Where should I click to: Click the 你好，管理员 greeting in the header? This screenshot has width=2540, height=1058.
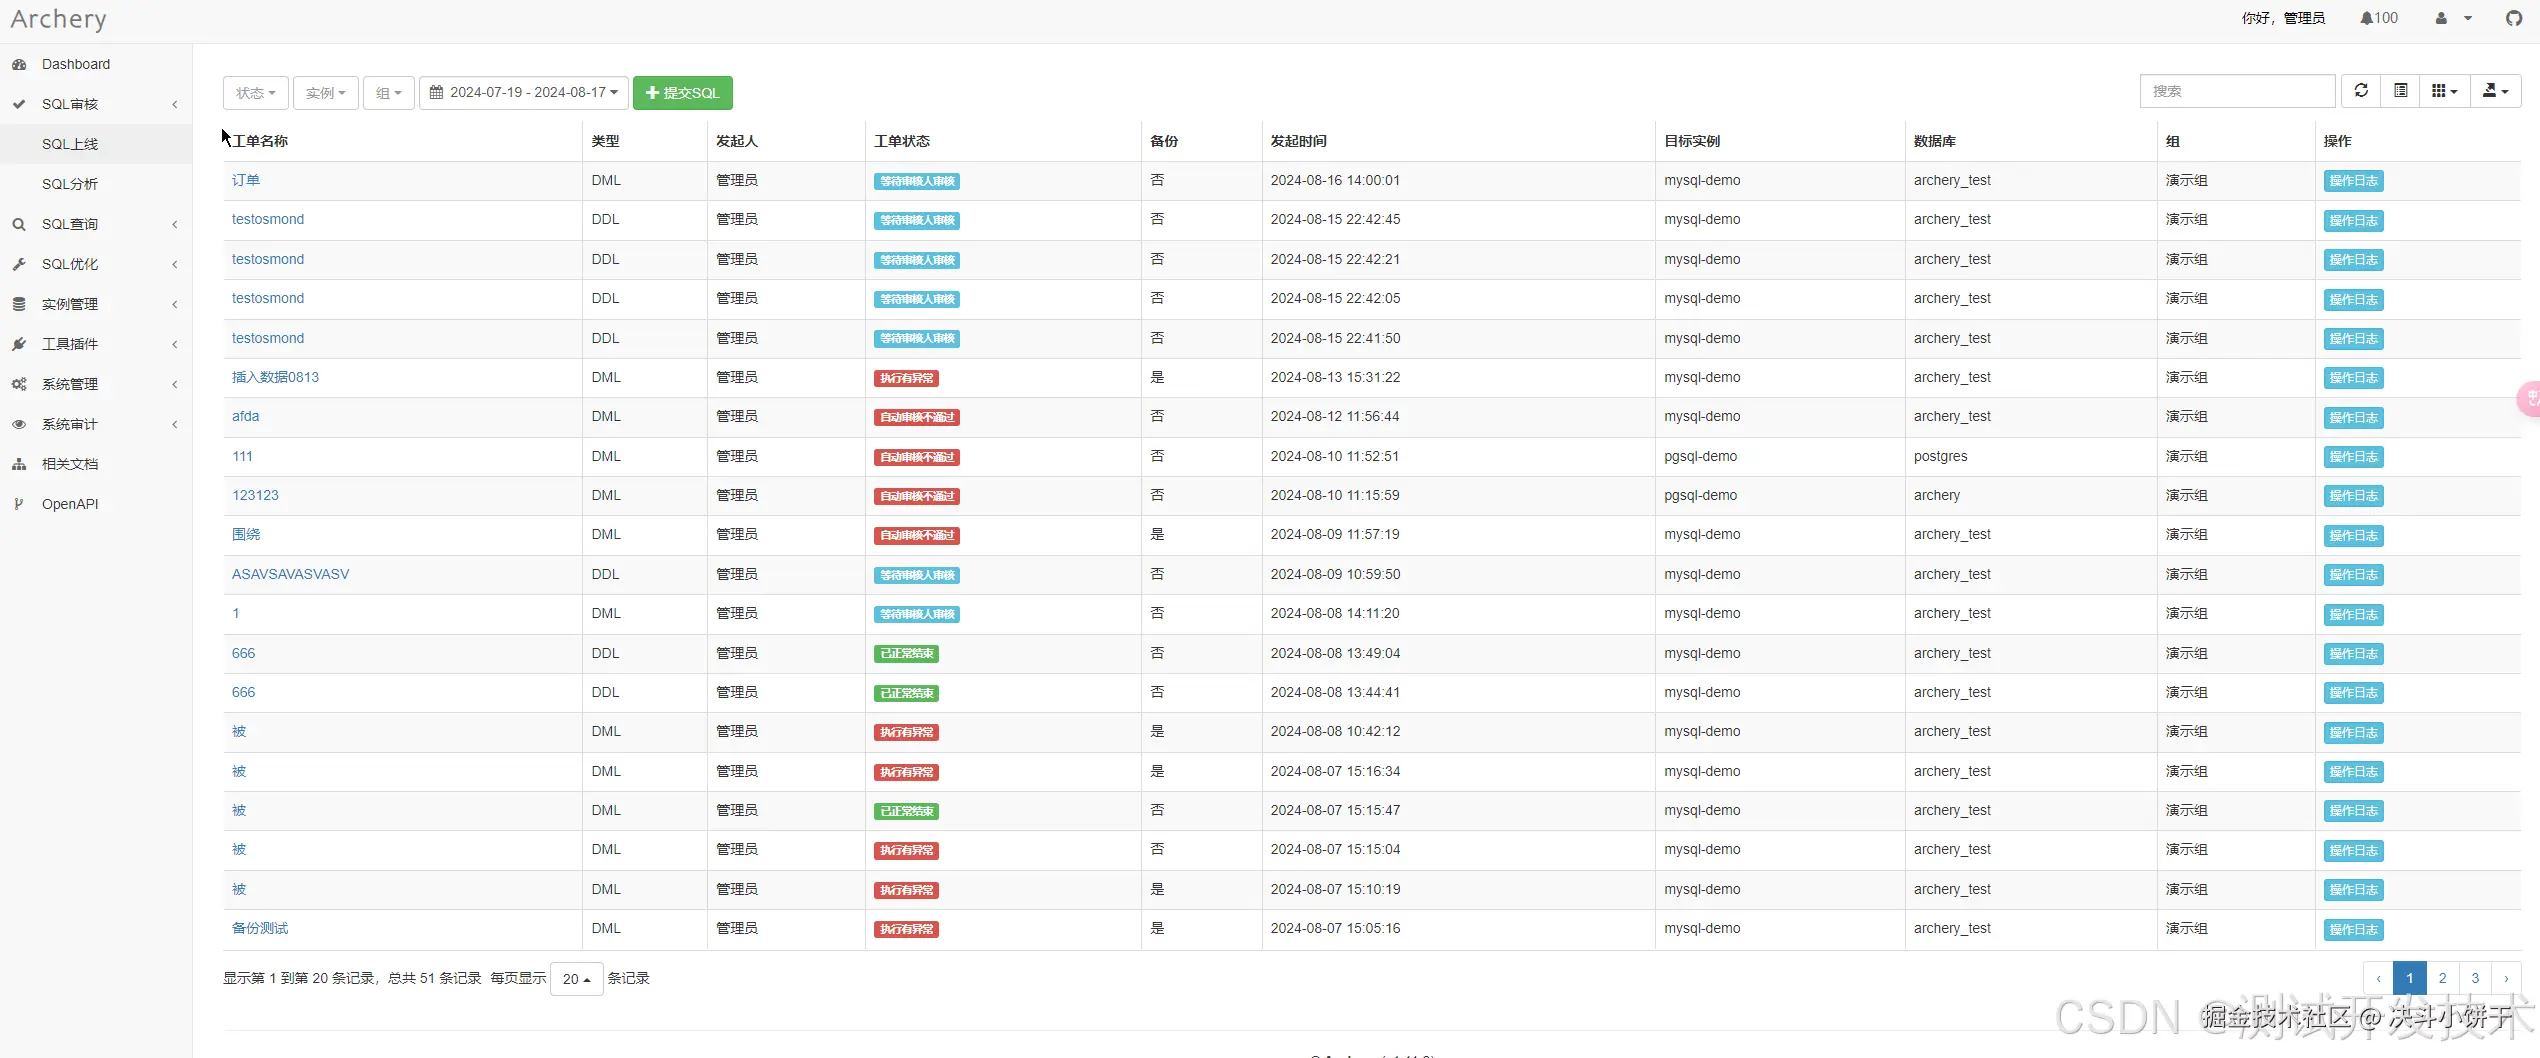click(x=2283, y=18)
